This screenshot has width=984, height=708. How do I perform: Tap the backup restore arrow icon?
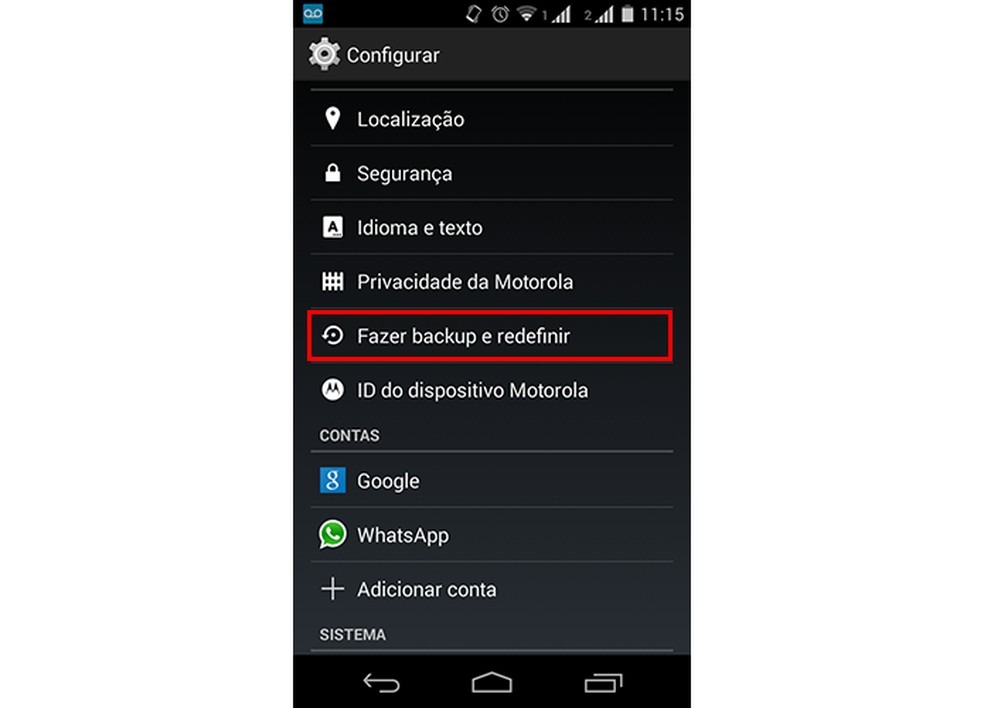click(333, 335)
